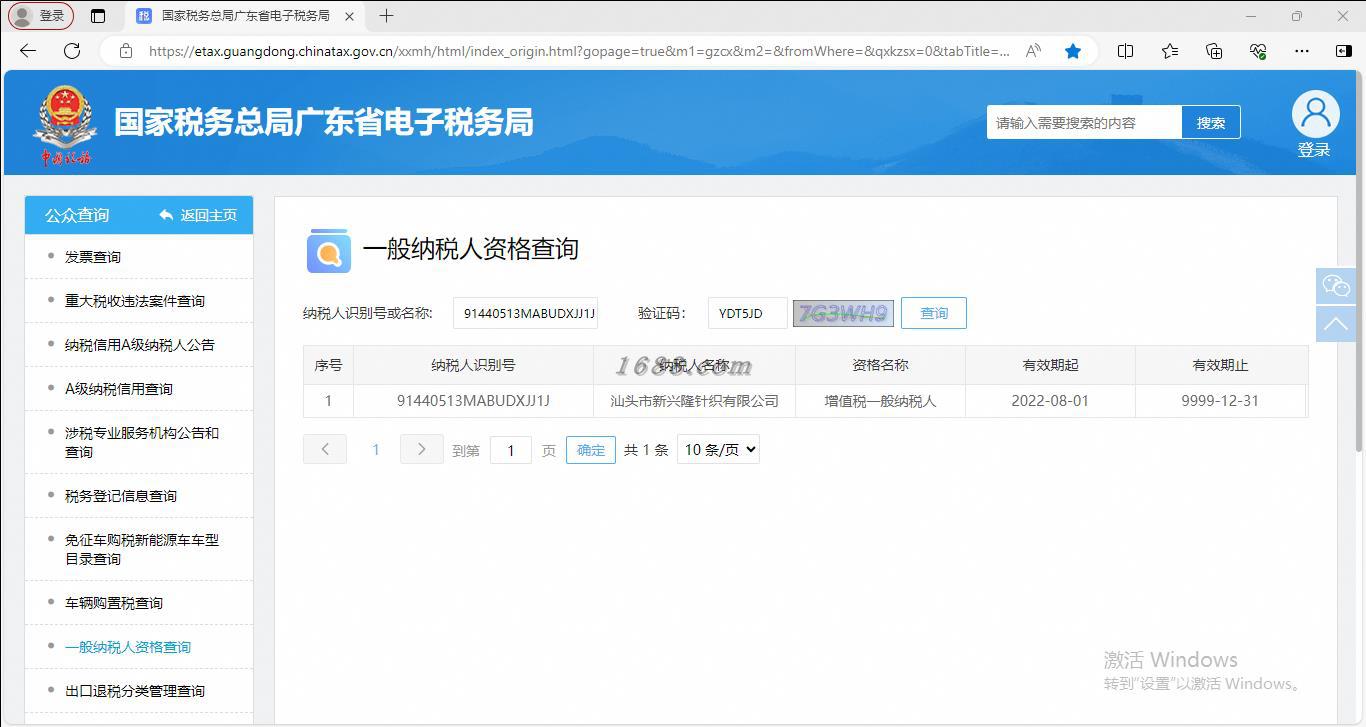The image size is (1366, 727).
Task: Open the tab actions menu icon
Action: pyautogui.click(x=97, y=16)
